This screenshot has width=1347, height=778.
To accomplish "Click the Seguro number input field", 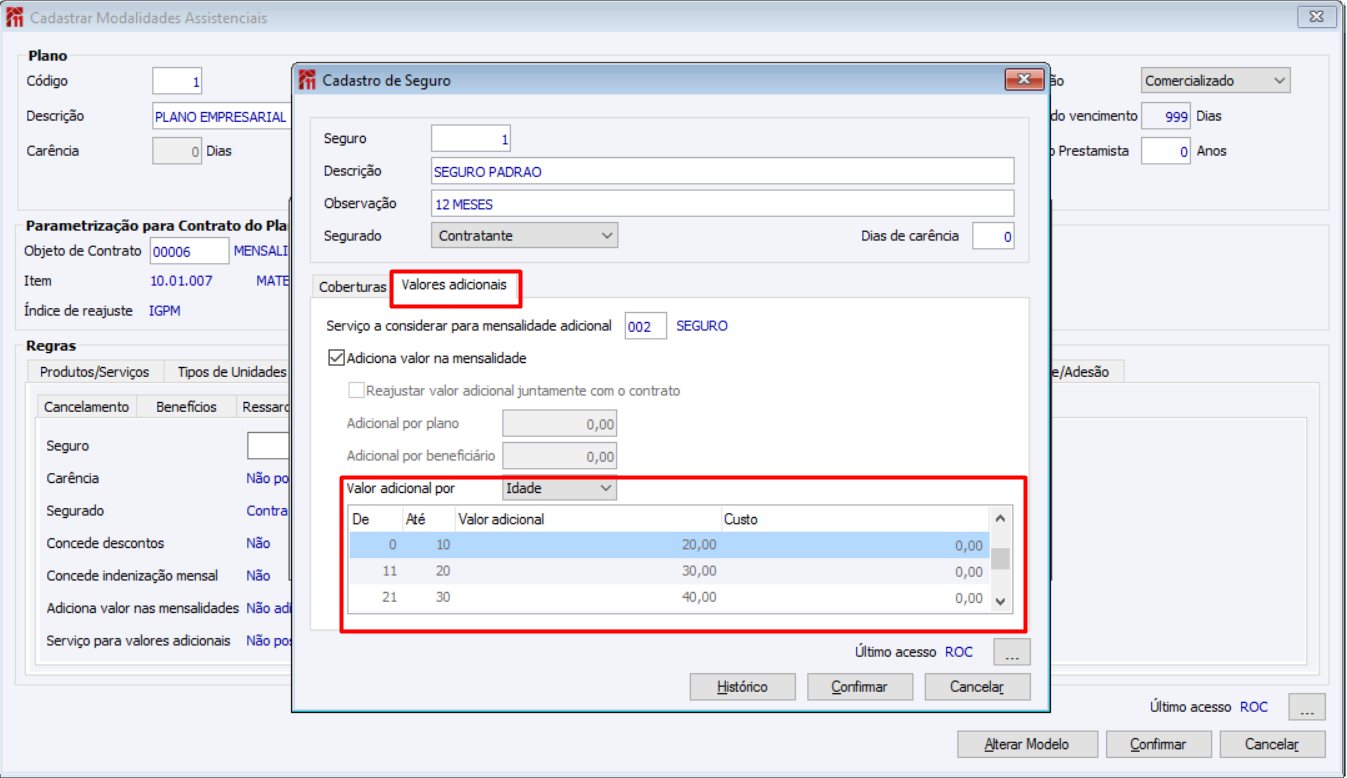I will click(x=472, y=139).
